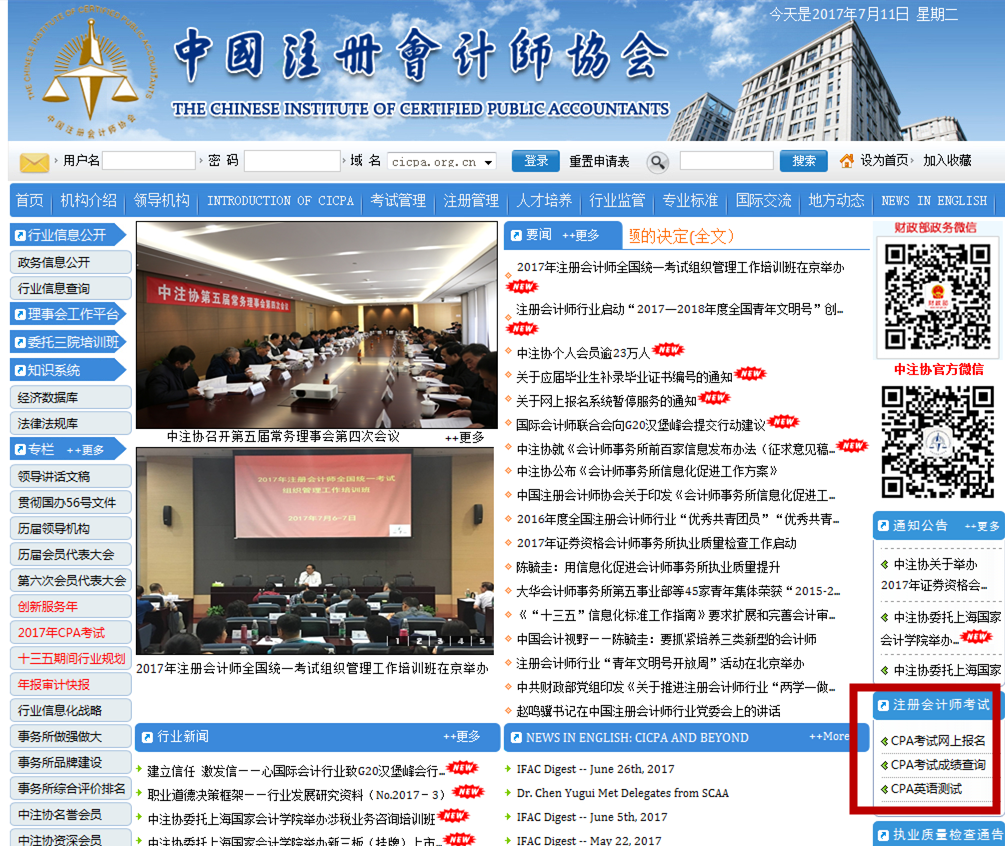Expand 更多 in the 通知公告 header

pyautogui.click(x=981, y=526)
